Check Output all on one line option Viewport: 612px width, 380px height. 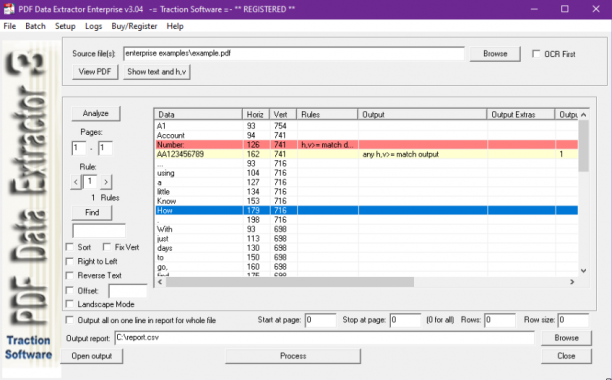coord(69,320)
